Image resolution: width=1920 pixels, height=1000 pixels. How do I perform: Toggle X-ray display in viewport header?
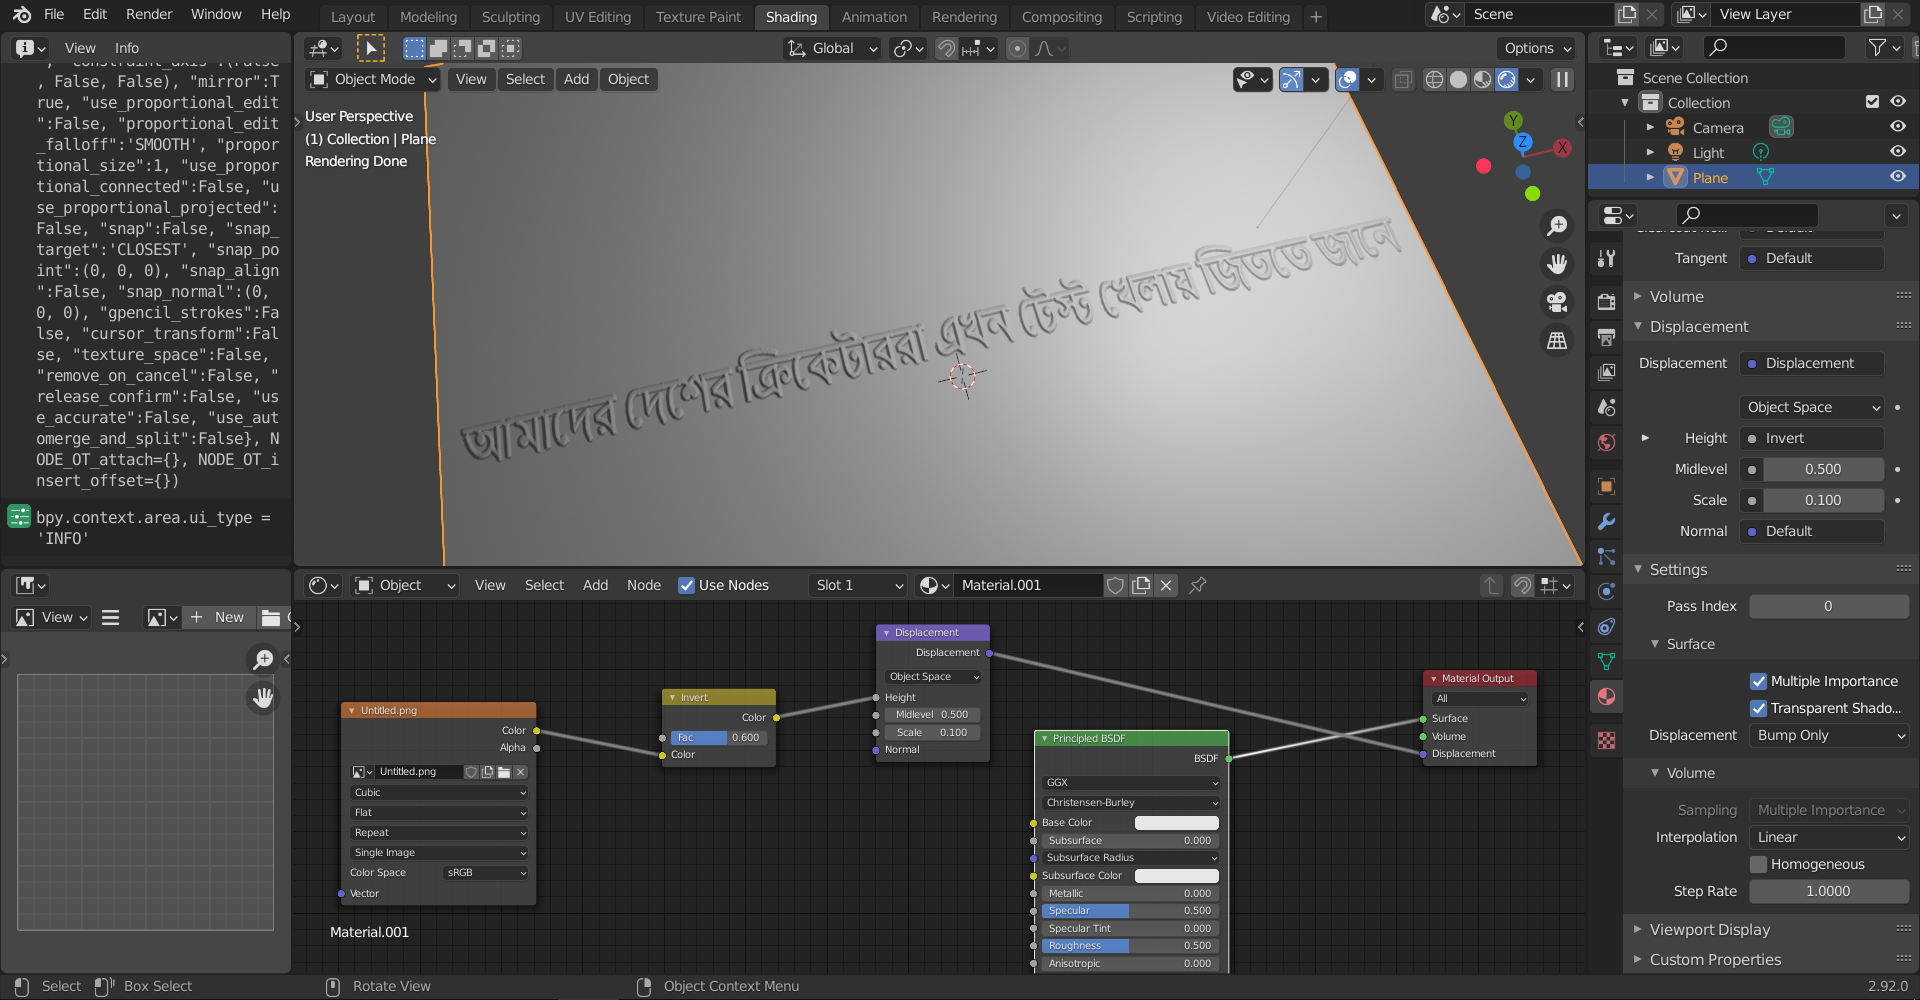pyautogui.click(x=1403, y=79)
